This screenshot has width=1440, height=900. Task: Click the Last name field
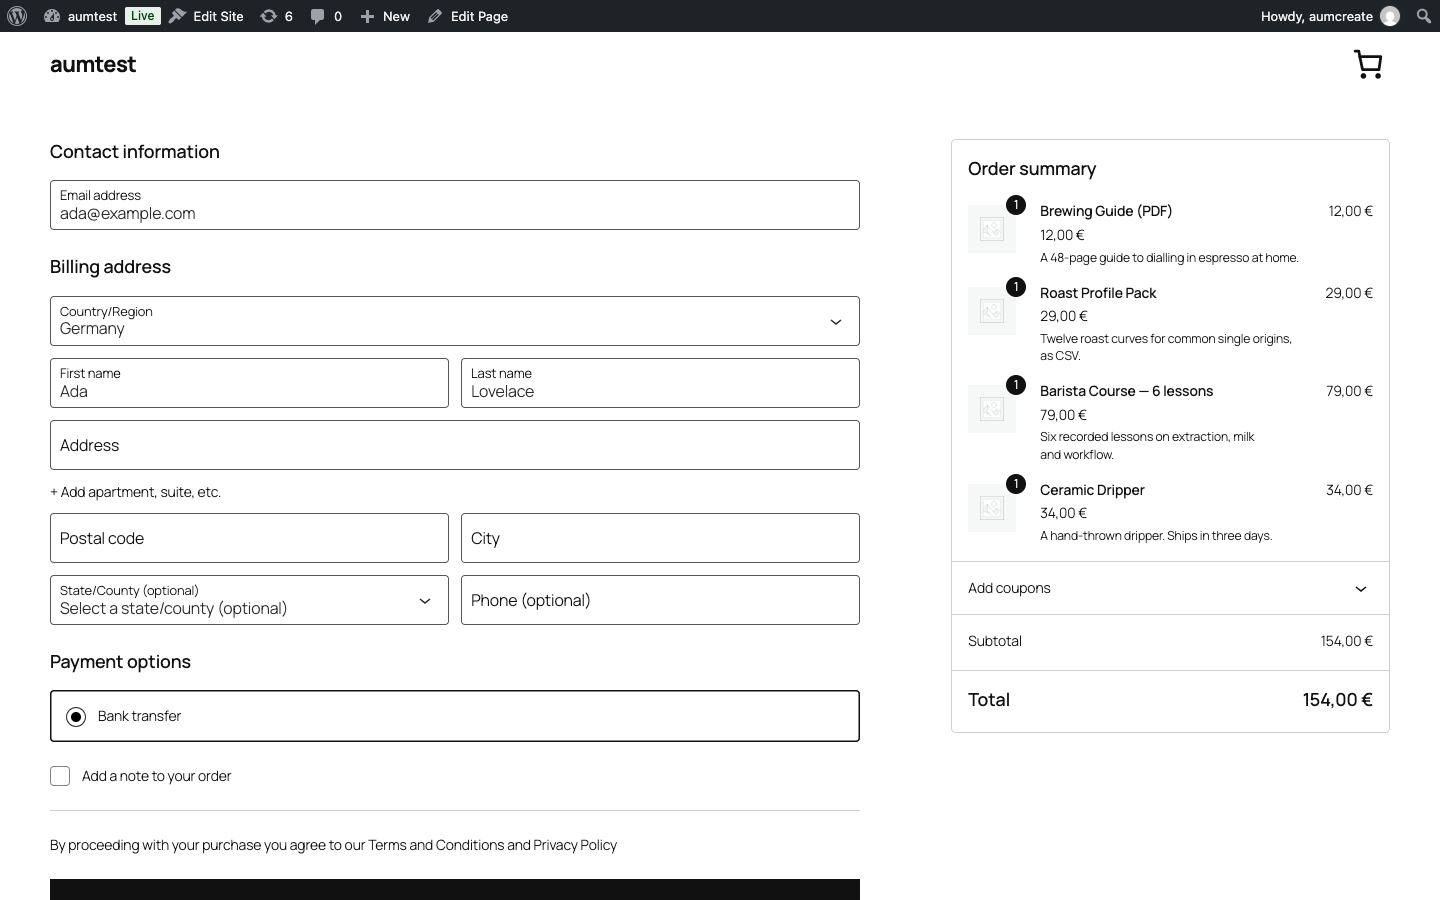660,383
